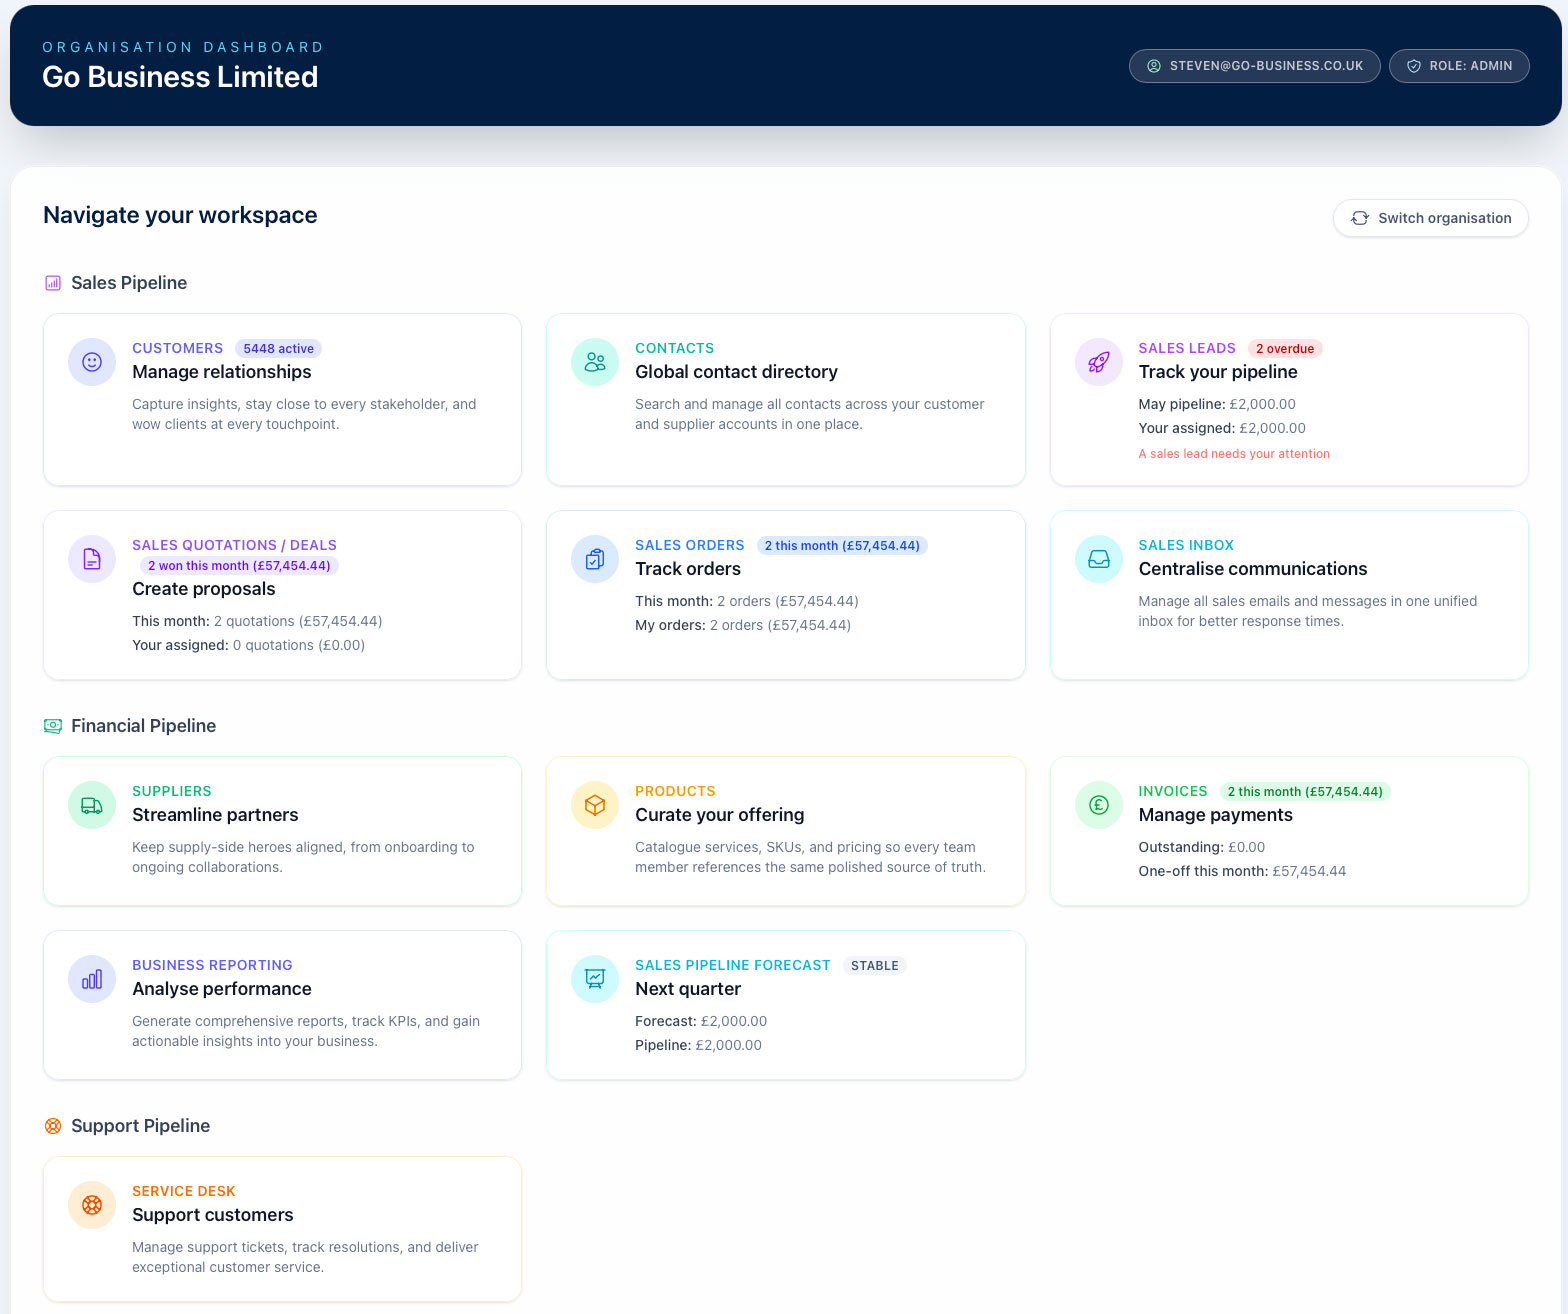1568x1314 pixels.
Task: Click 'One-off this month: £57,454.44'
Action: (x=1242, y=871)
